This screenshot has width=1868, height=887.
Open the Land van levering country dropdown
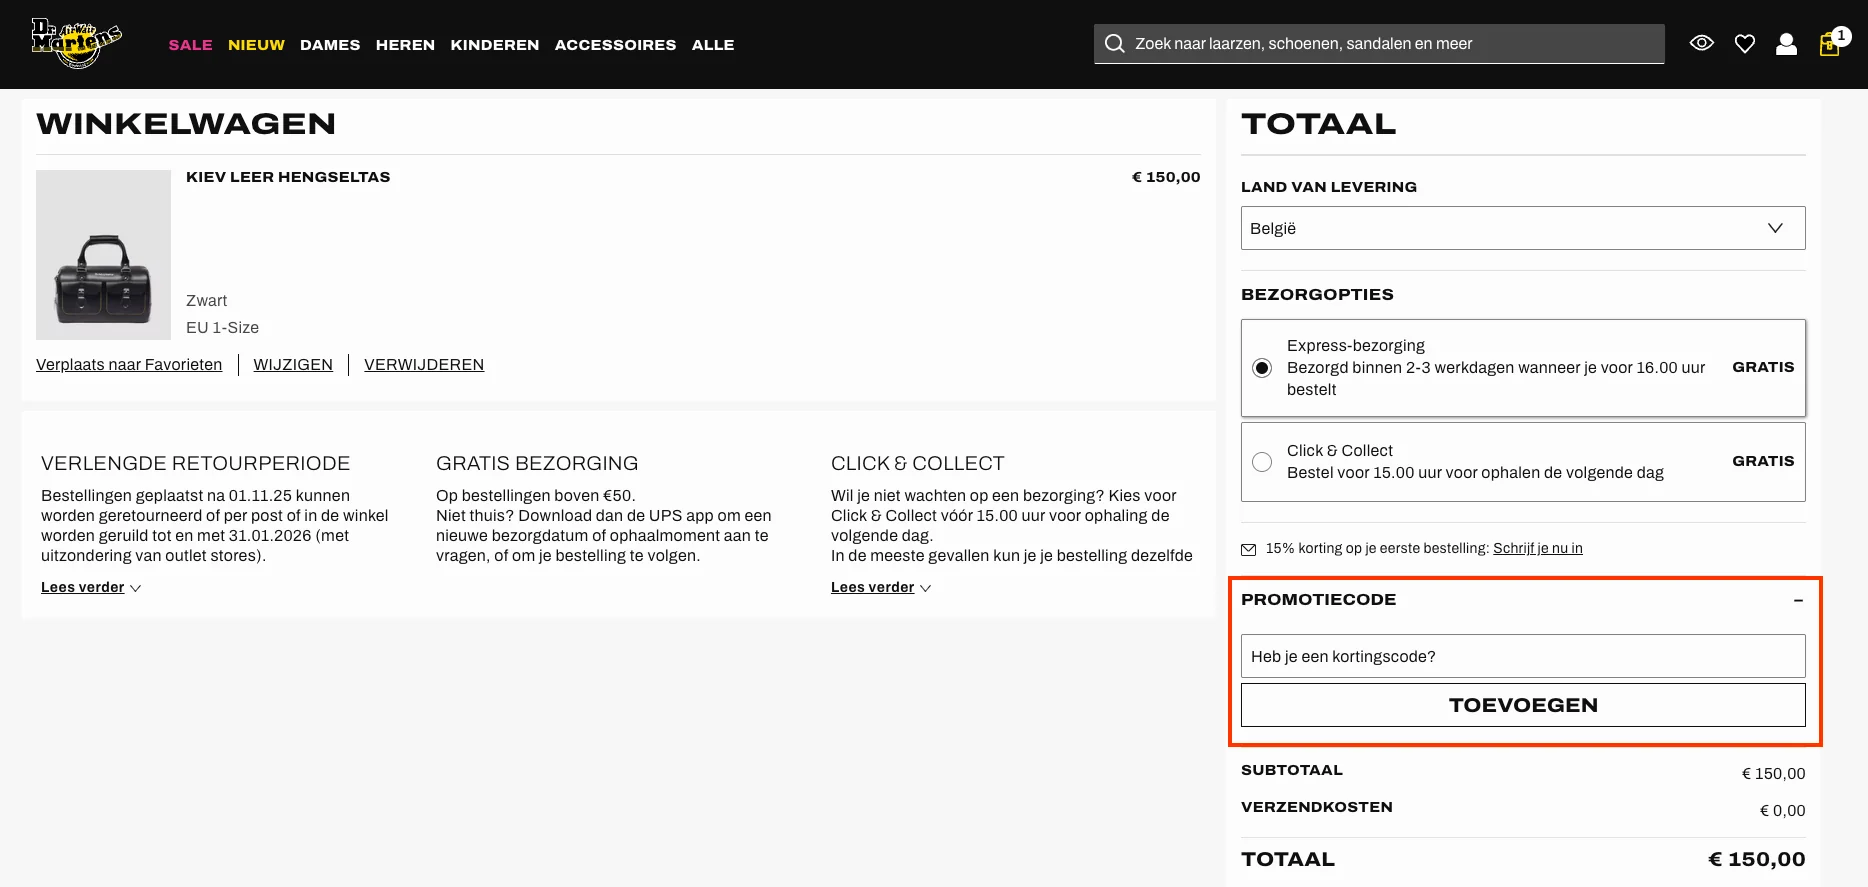click(1522, 228)
